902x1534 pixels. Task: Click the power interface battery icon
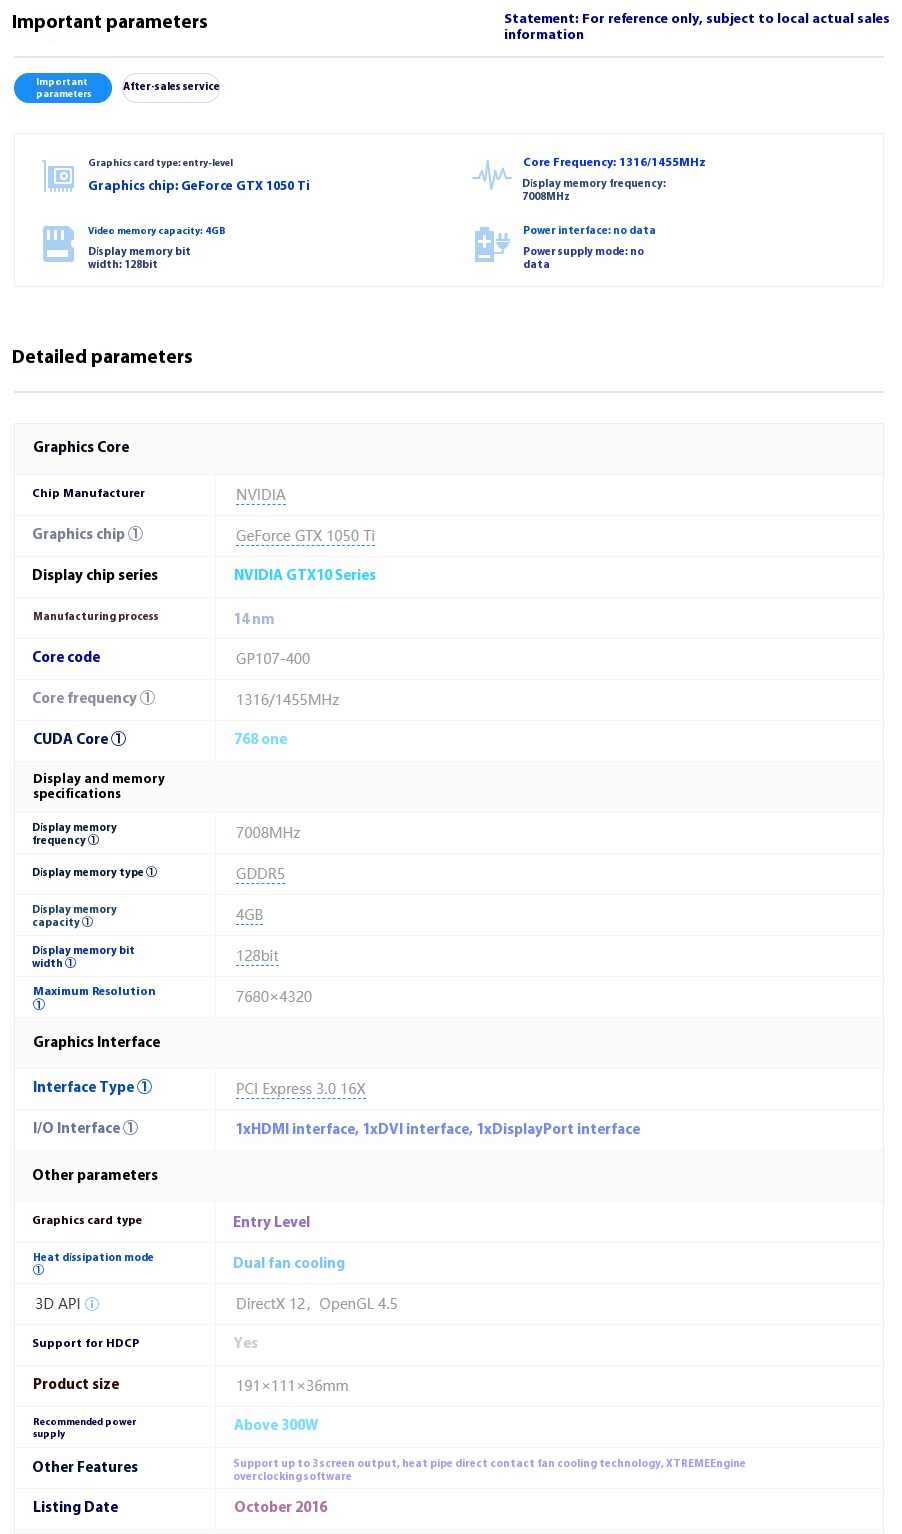492,245
